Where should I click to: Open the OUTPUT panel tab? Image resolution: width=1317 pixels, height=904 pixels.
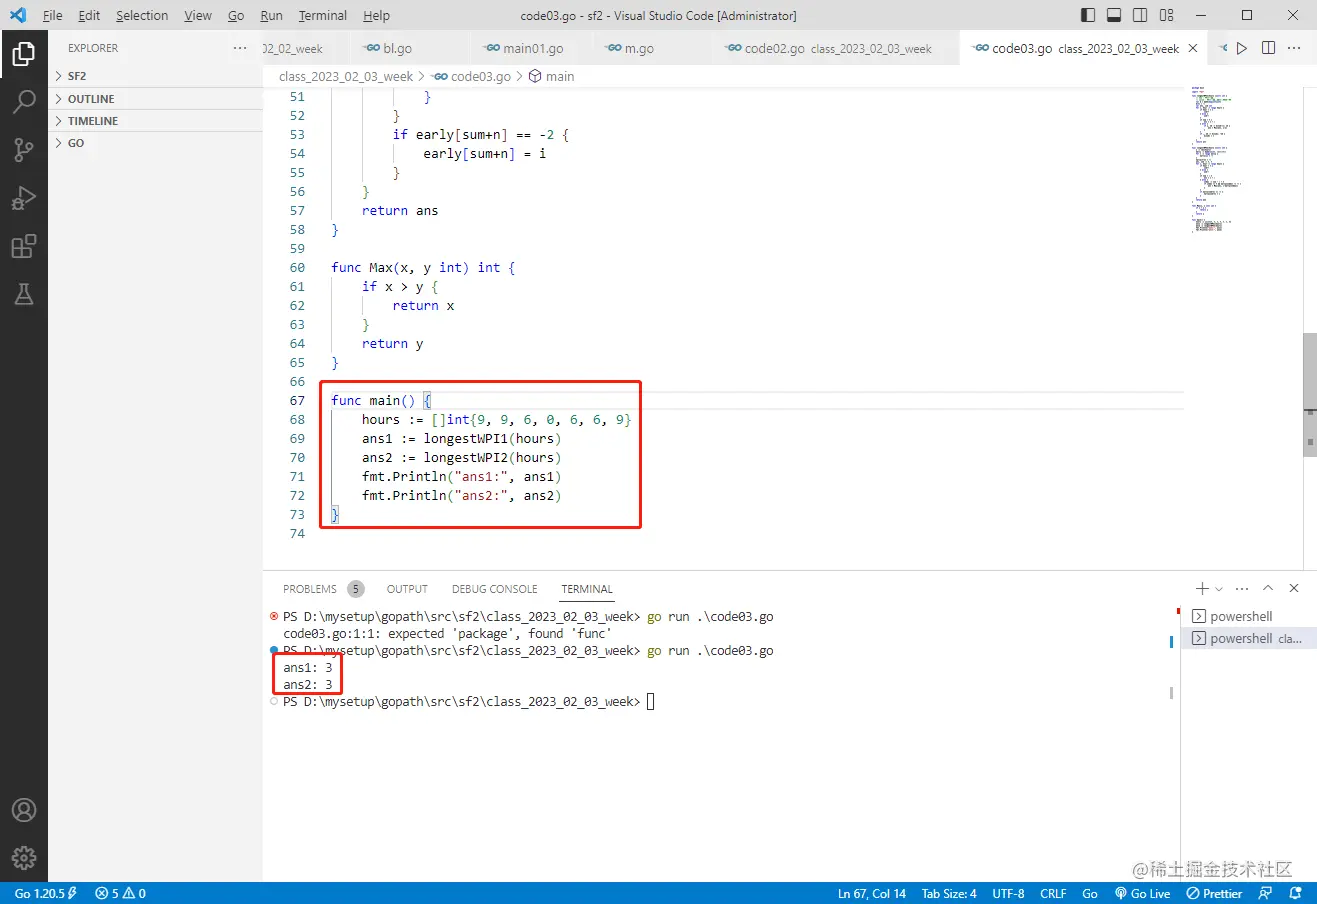[x=407, y=589]
